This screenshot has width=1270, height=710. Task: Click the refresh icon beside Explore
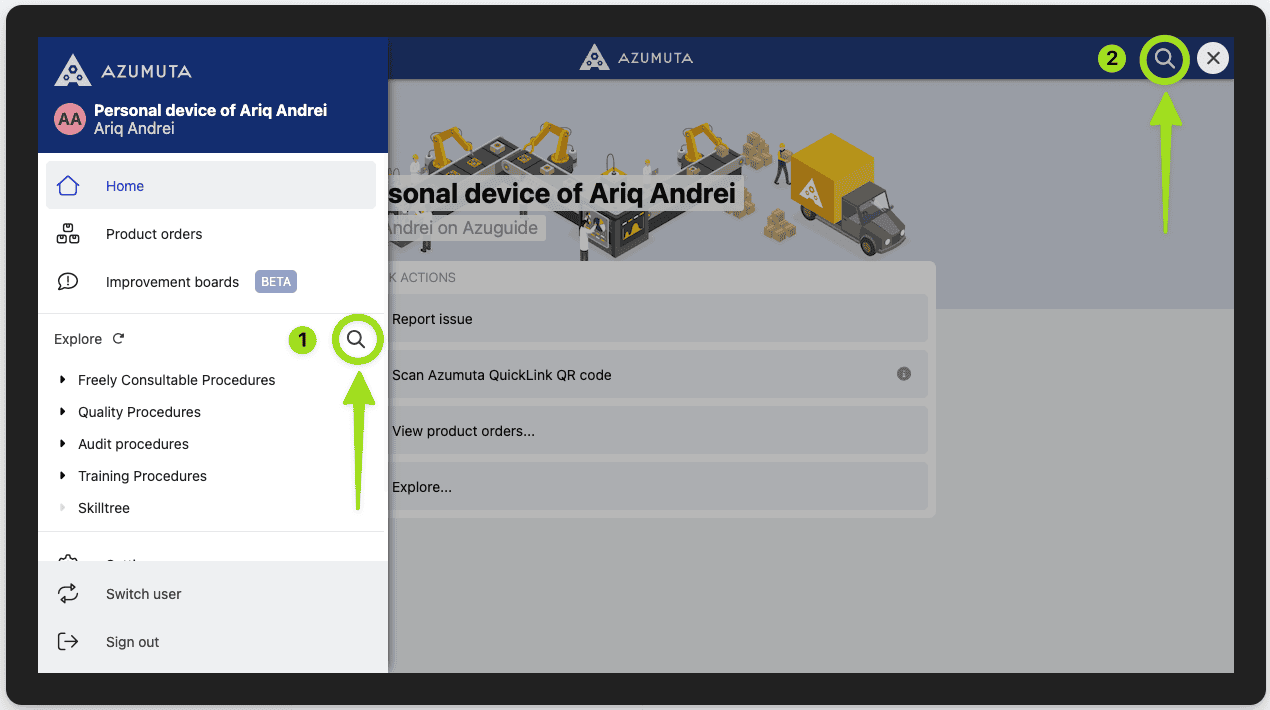click(118, 339)
